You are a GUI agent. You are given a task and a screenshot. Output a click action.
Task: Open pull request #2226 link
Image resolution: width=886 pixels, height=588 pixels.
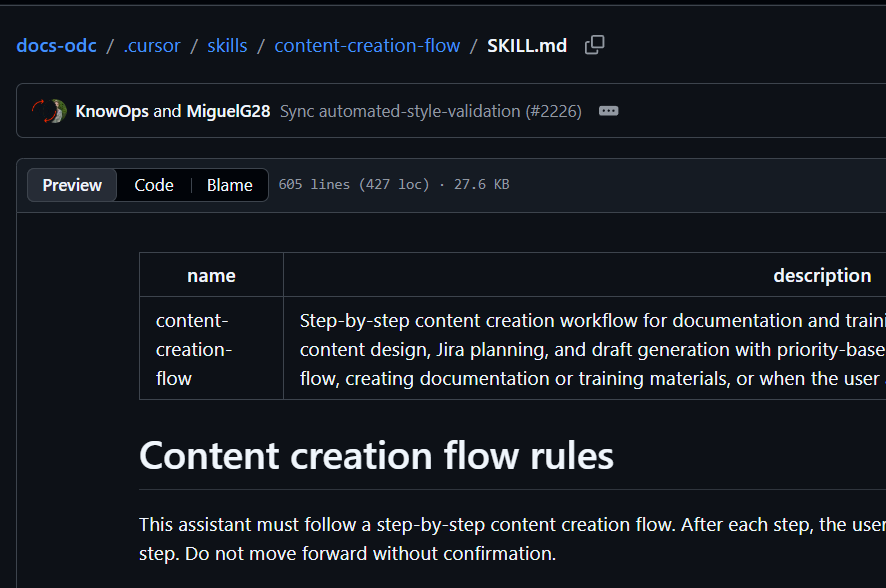(553, 111)
